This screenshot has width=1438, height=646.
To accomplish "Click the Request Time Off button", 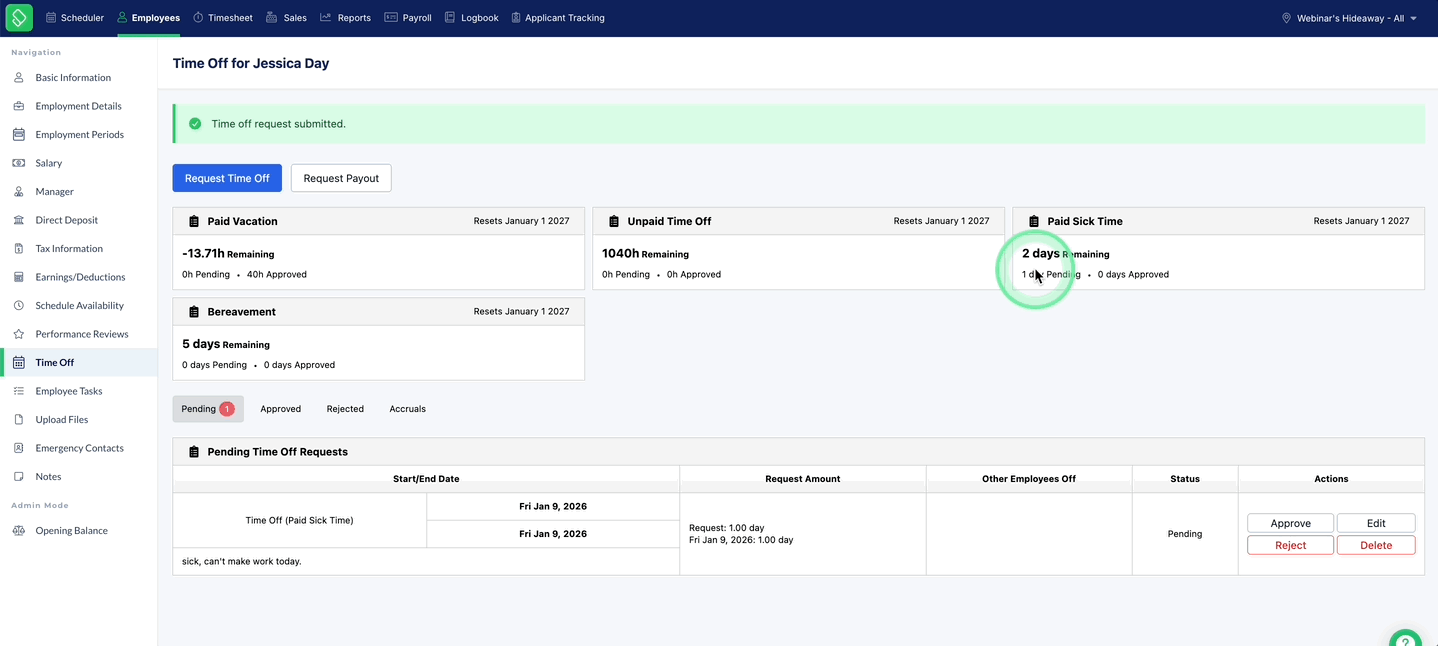I will coord(227,178).
